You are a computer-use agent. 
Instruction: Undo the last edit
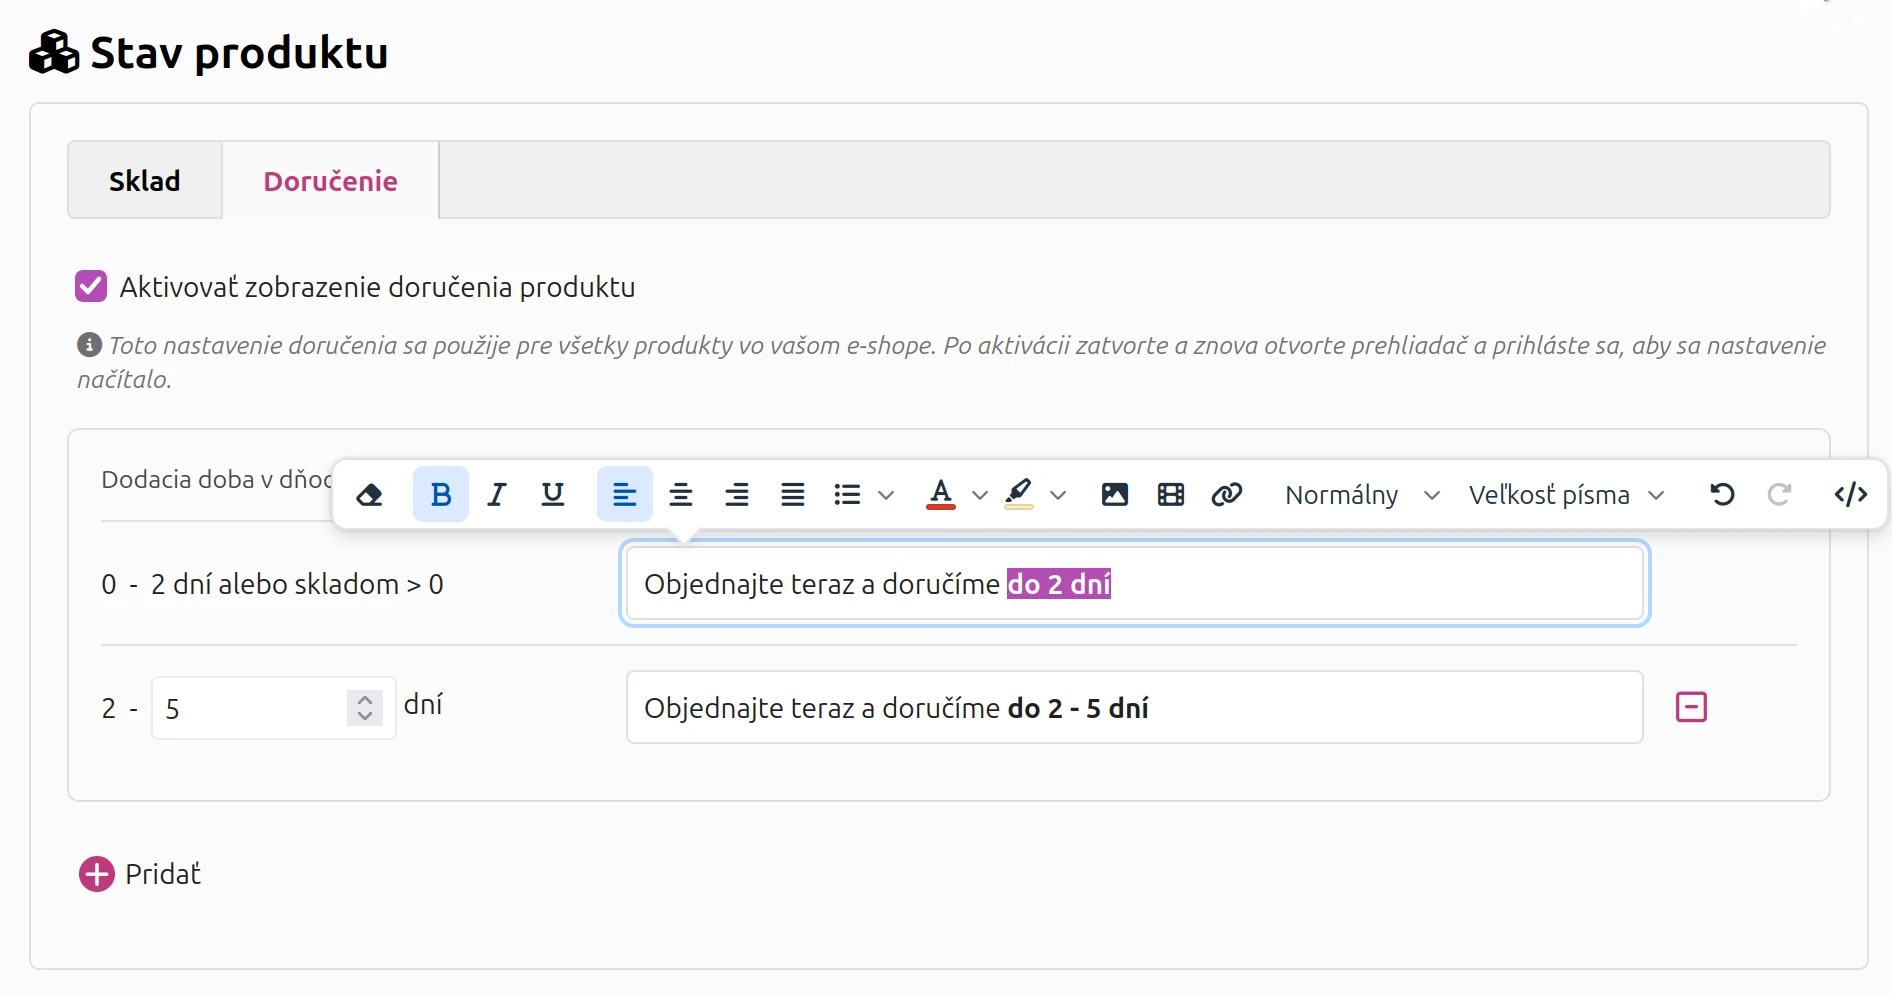tap(1723, 494)
